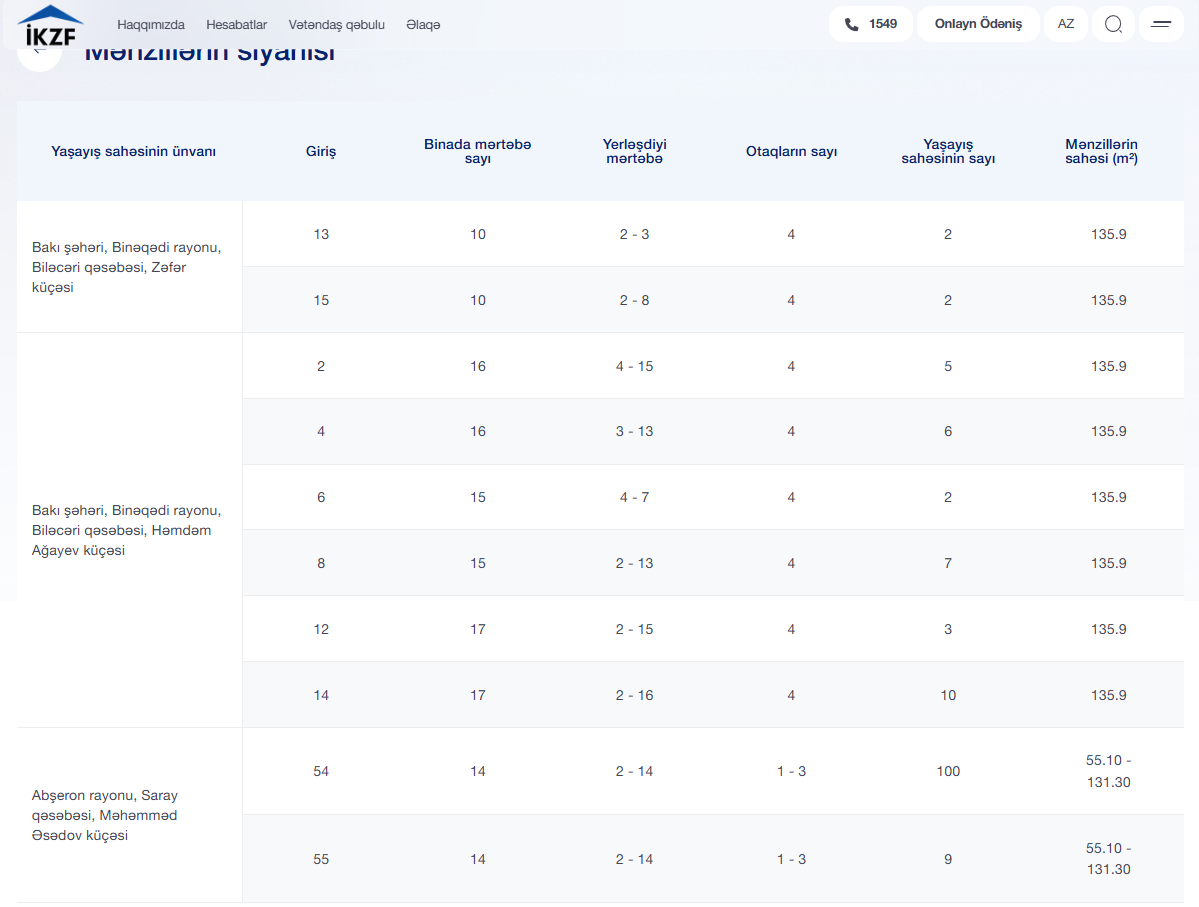Select the Həmdəm Ağayev küçəsi address cell

coord(129,530)
